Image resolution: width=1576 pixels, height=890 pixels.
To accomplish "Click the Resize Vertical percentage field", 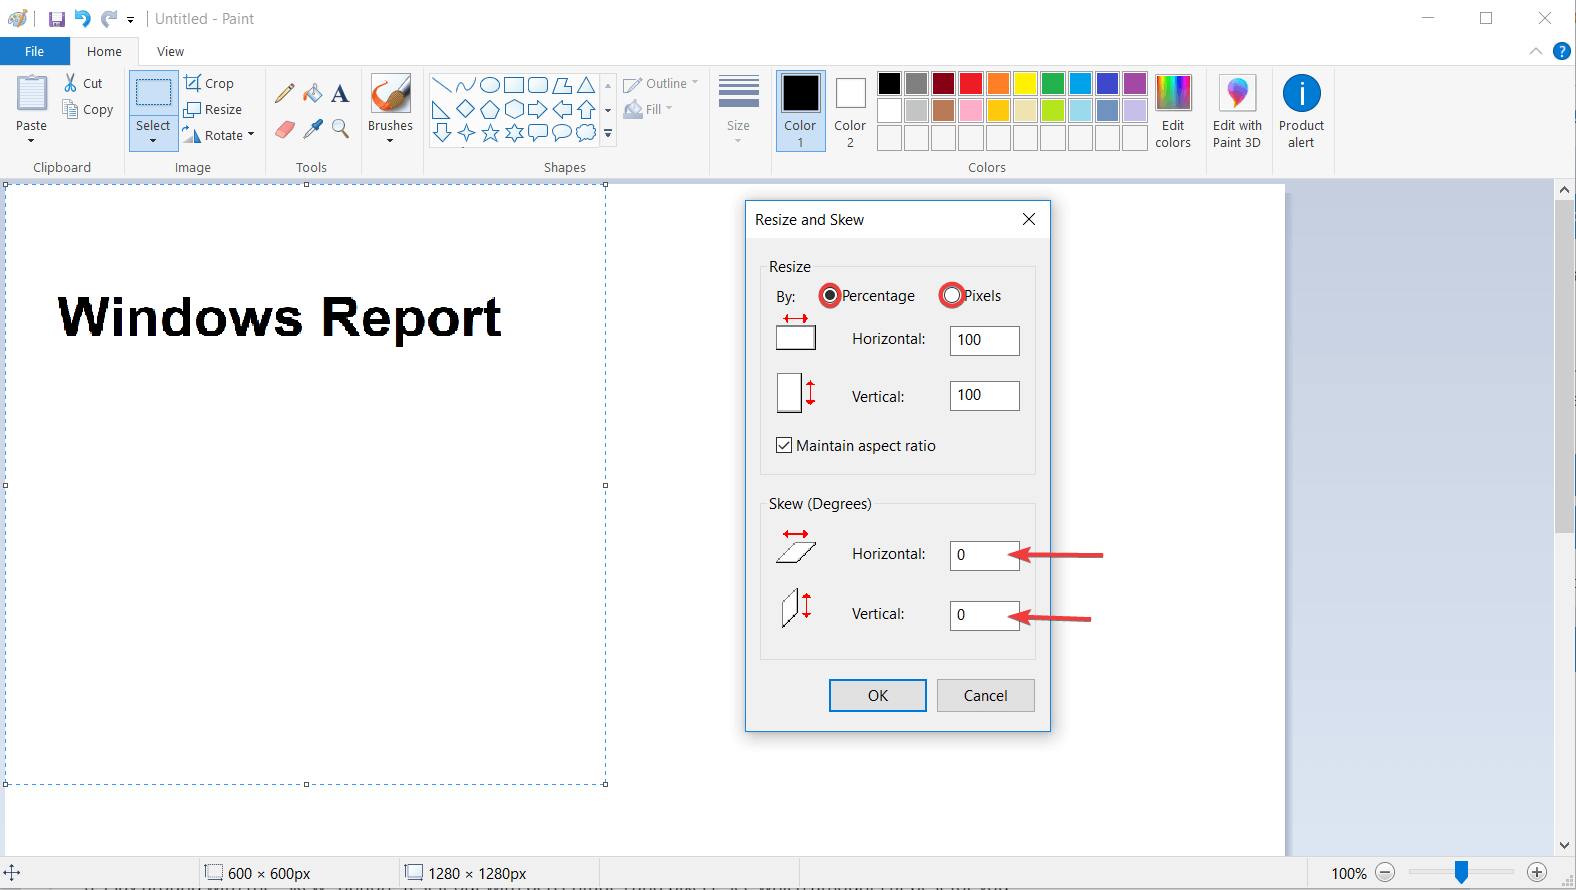I will 985,395.
